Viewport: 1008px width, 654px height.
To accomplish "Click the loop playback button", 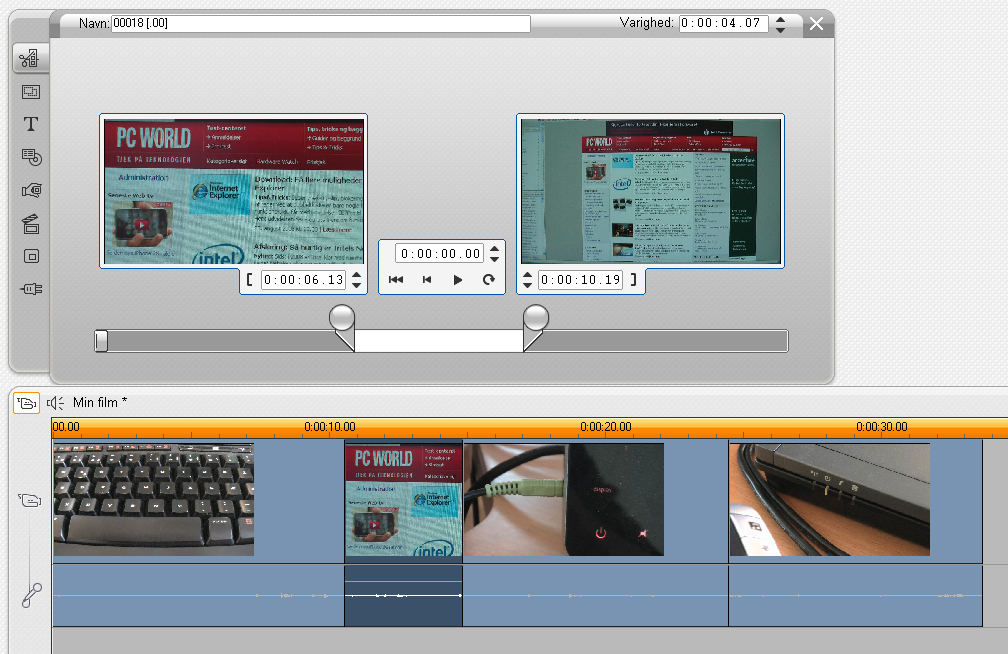I will (x=489, y=280).
